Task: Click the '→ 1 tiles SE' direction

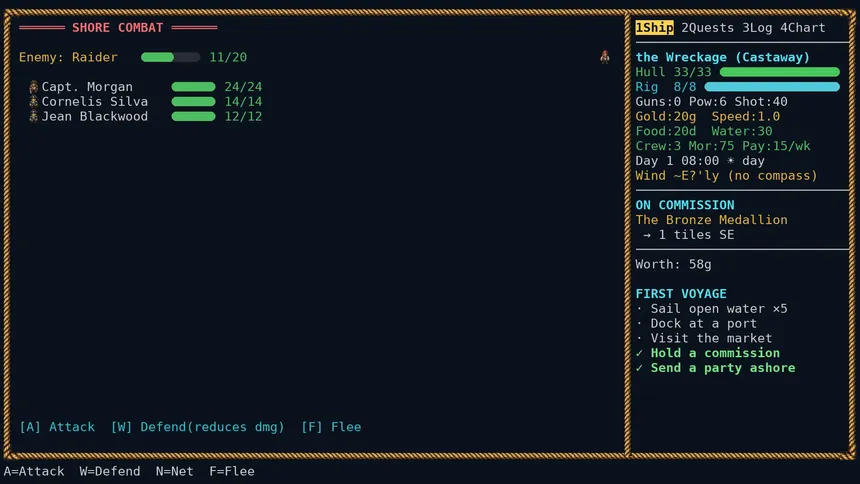Action: [x=688, y=235]
